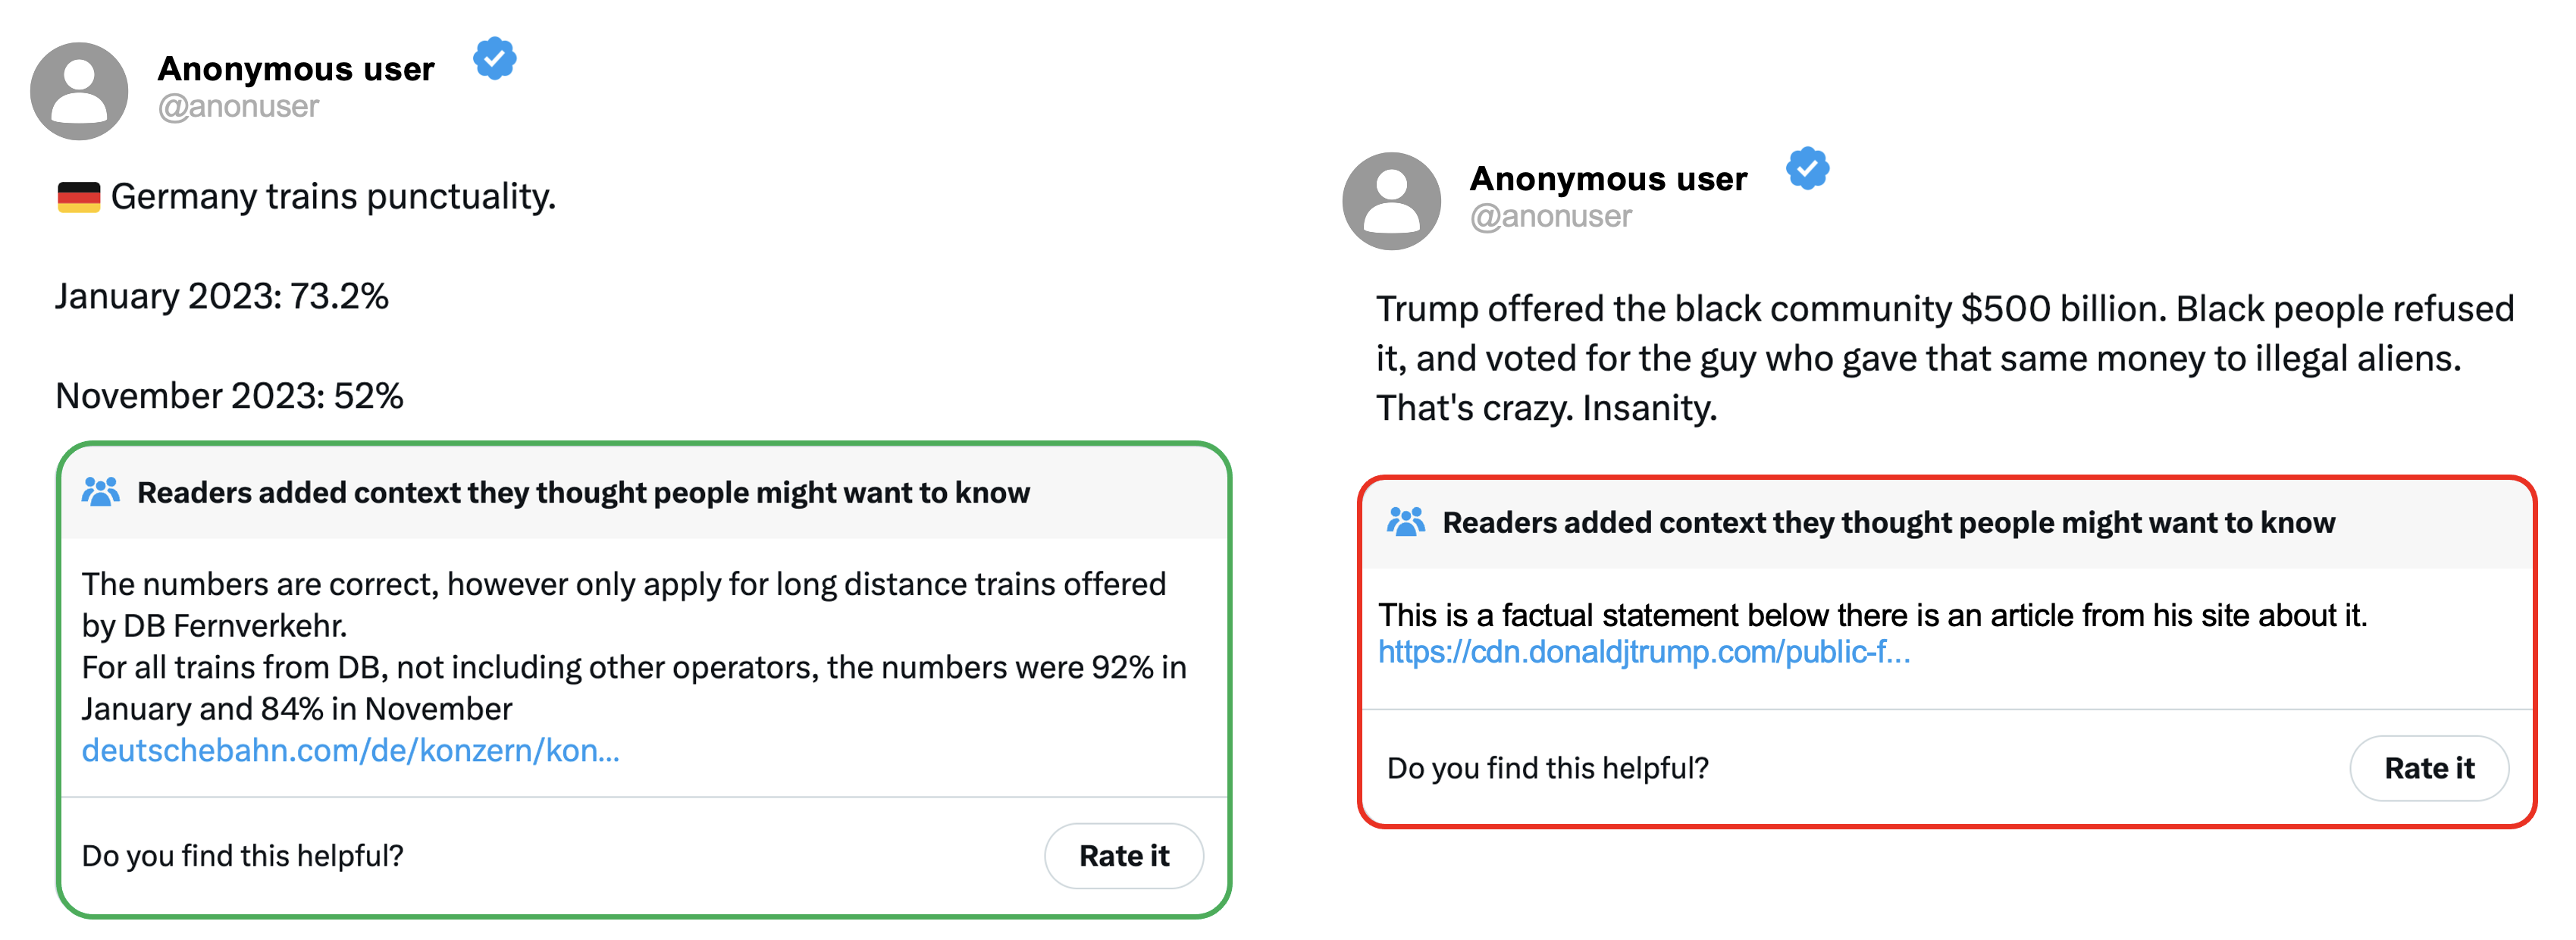The image size is (2576, 940).
Task: Click the DB Fernverkehr note body text
Action: click(x=634, y=646)
